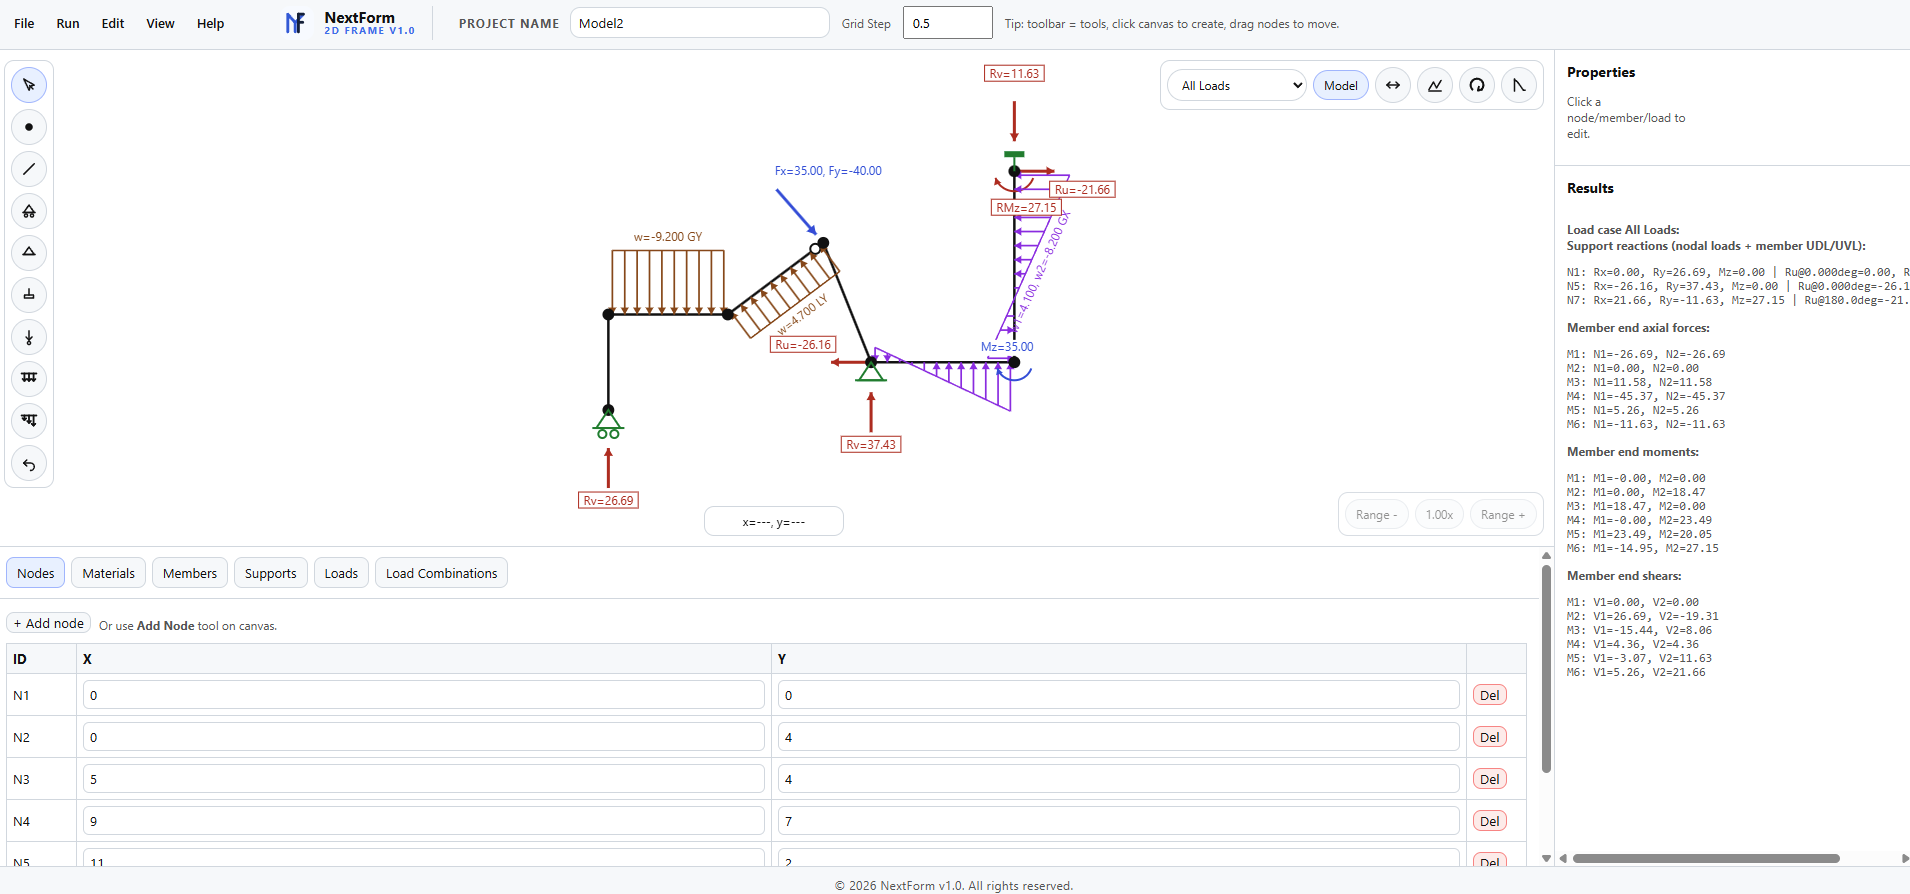Click the 1.00x scale reset button
The image size is (1910, 894).
tap(1439, 515)
